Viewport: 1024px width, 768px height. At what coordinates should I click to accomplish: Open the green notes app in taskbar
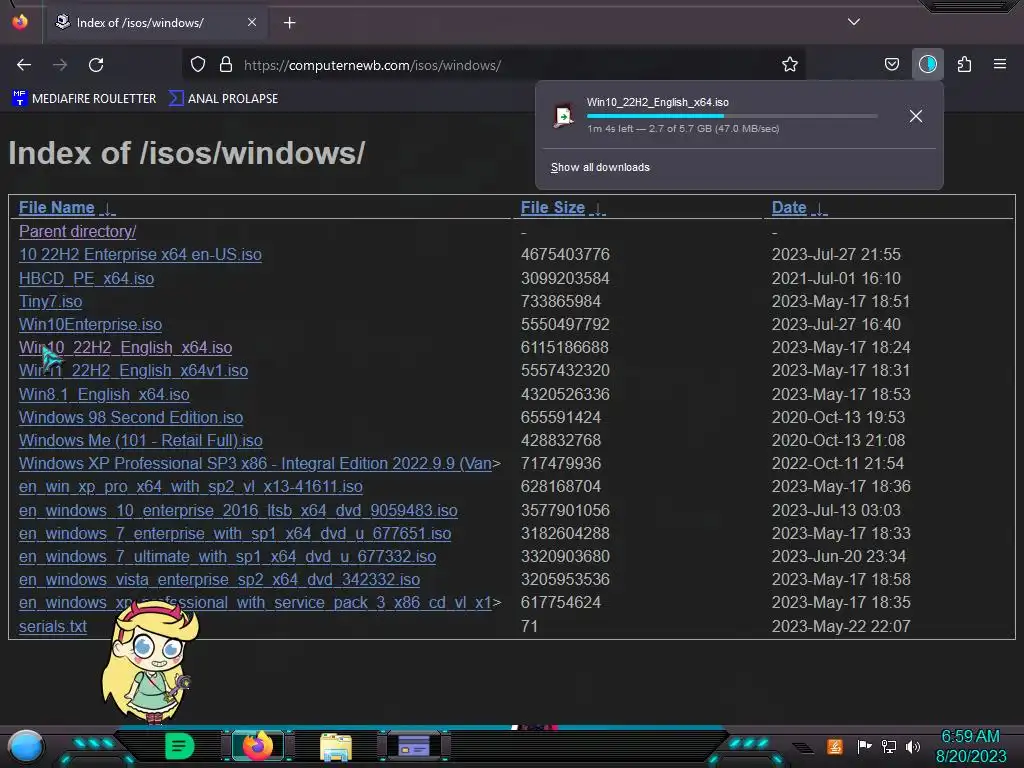(x=179, y=746)
